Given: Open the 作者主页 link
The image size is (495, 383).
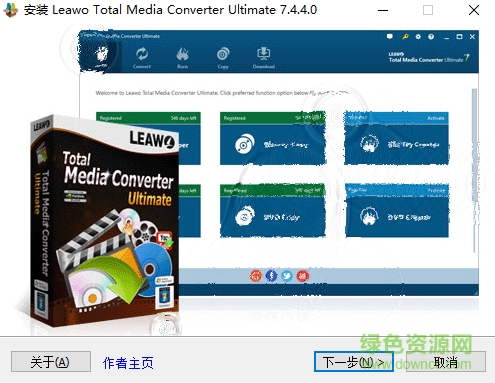Looking at the screenshot, I should pos(128,363).
